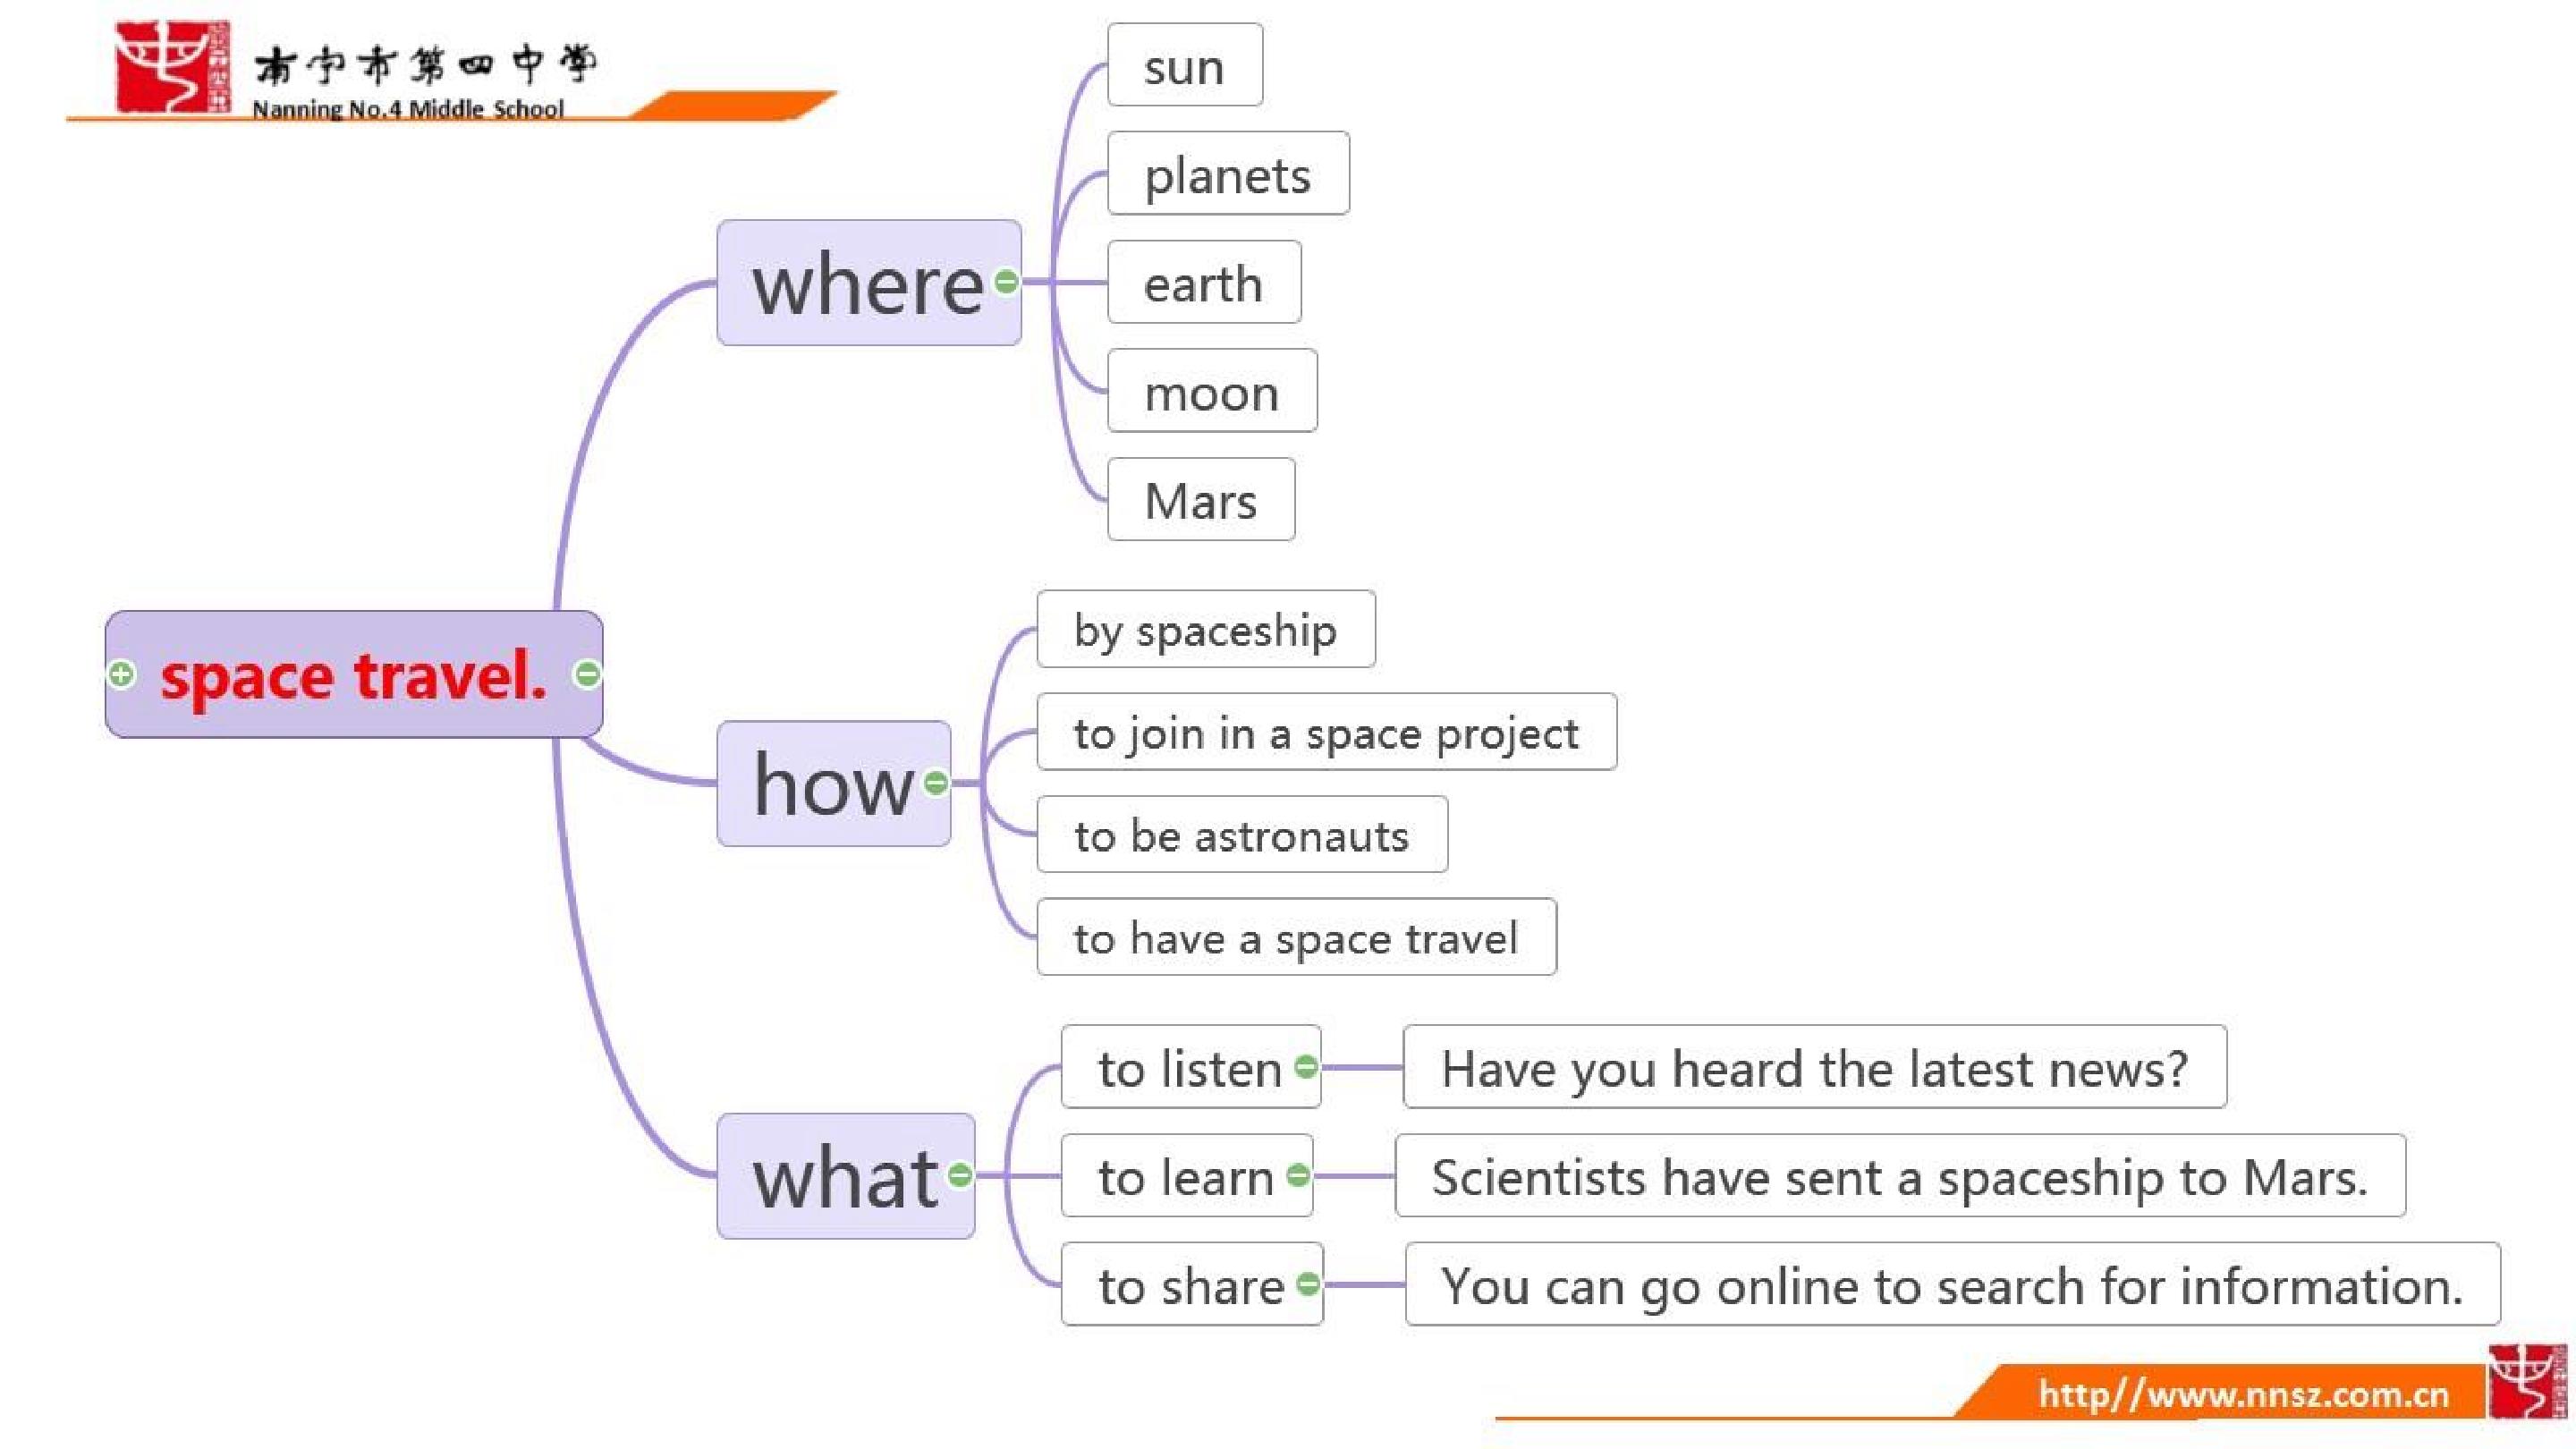Viewport: 2576px width, 1449px height.
Task: Collapse the 'to listen' node
Action: point(1306,1067)
